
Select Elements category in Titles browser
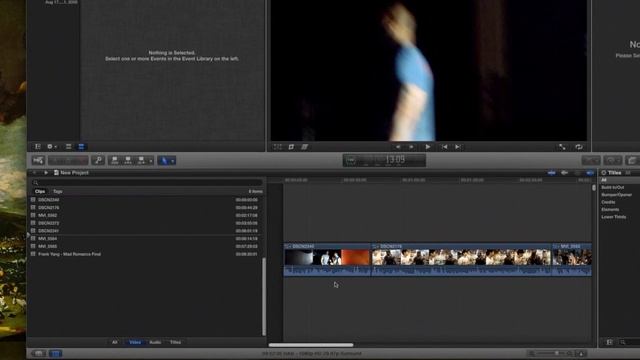click(x=610, y=209)
